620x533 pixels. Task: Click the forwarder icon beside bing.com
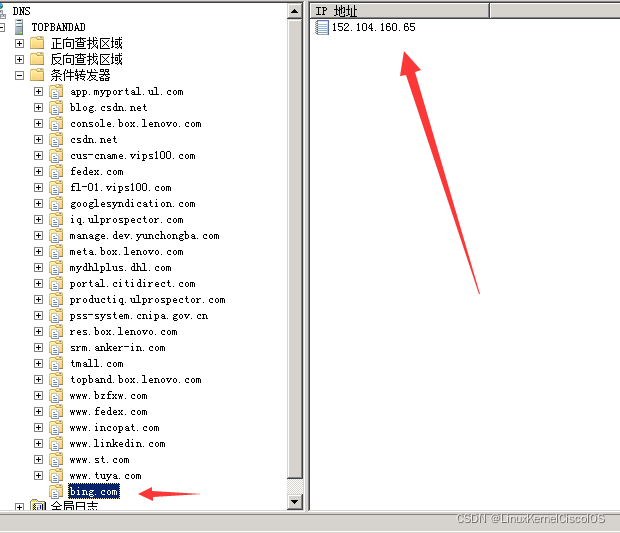click(56, 491)
